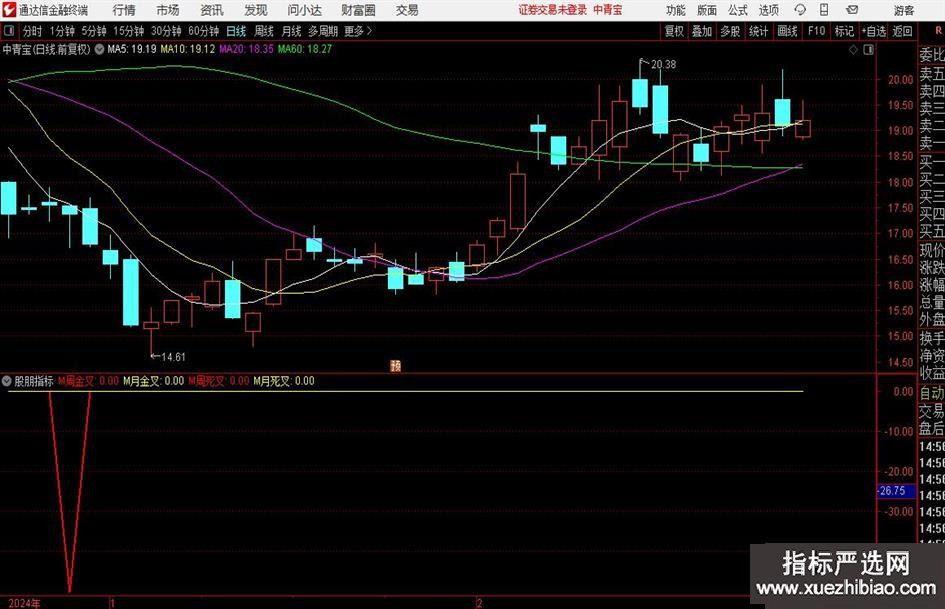945x609 pixels.
Task: Click the 标记 toolbar button
Action: pos(844,31)
